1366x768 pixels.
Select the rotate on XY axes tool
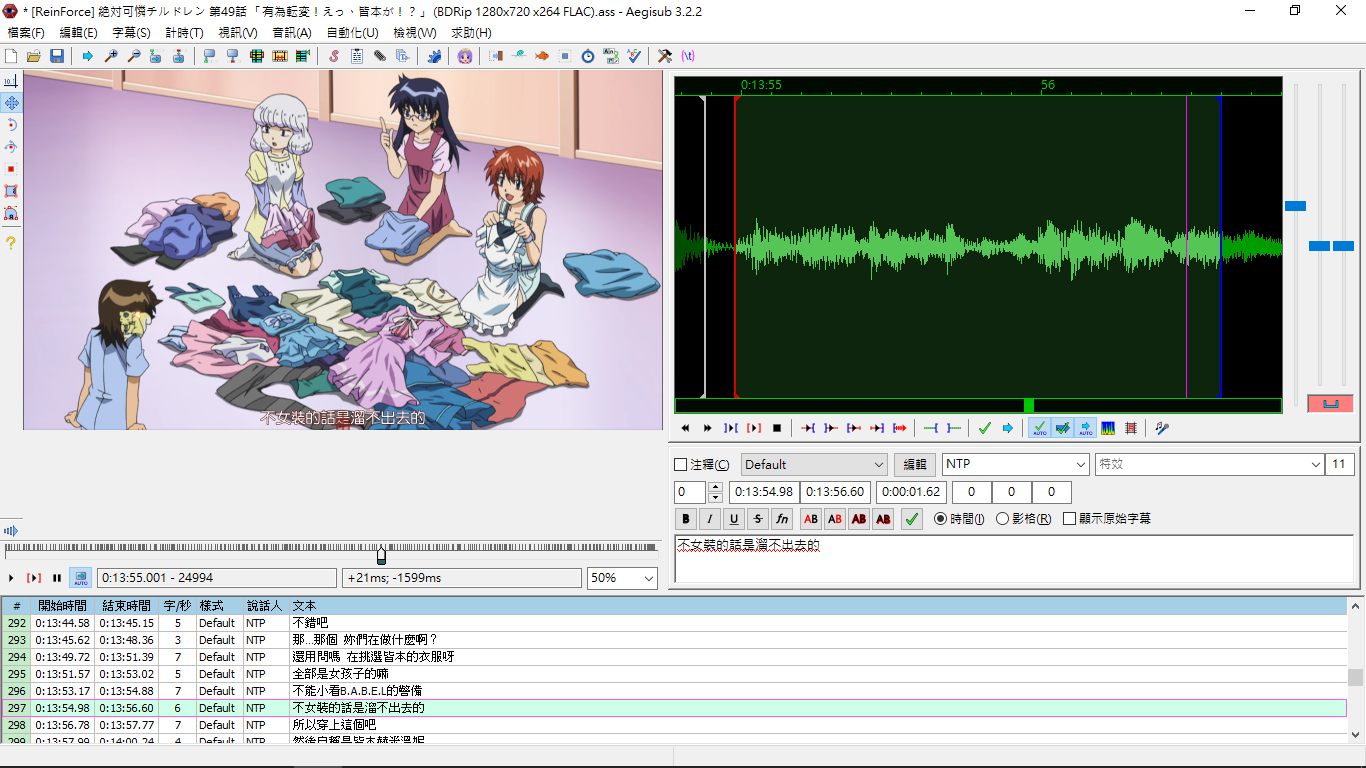coord(11,147)
